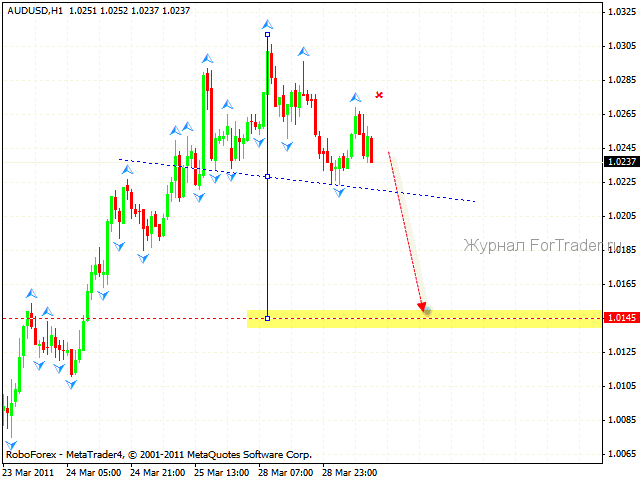Screen dimensions: 640x480
Task: Click the up fractal arrow above the blue line top
Action: click(x=268, y=24)
